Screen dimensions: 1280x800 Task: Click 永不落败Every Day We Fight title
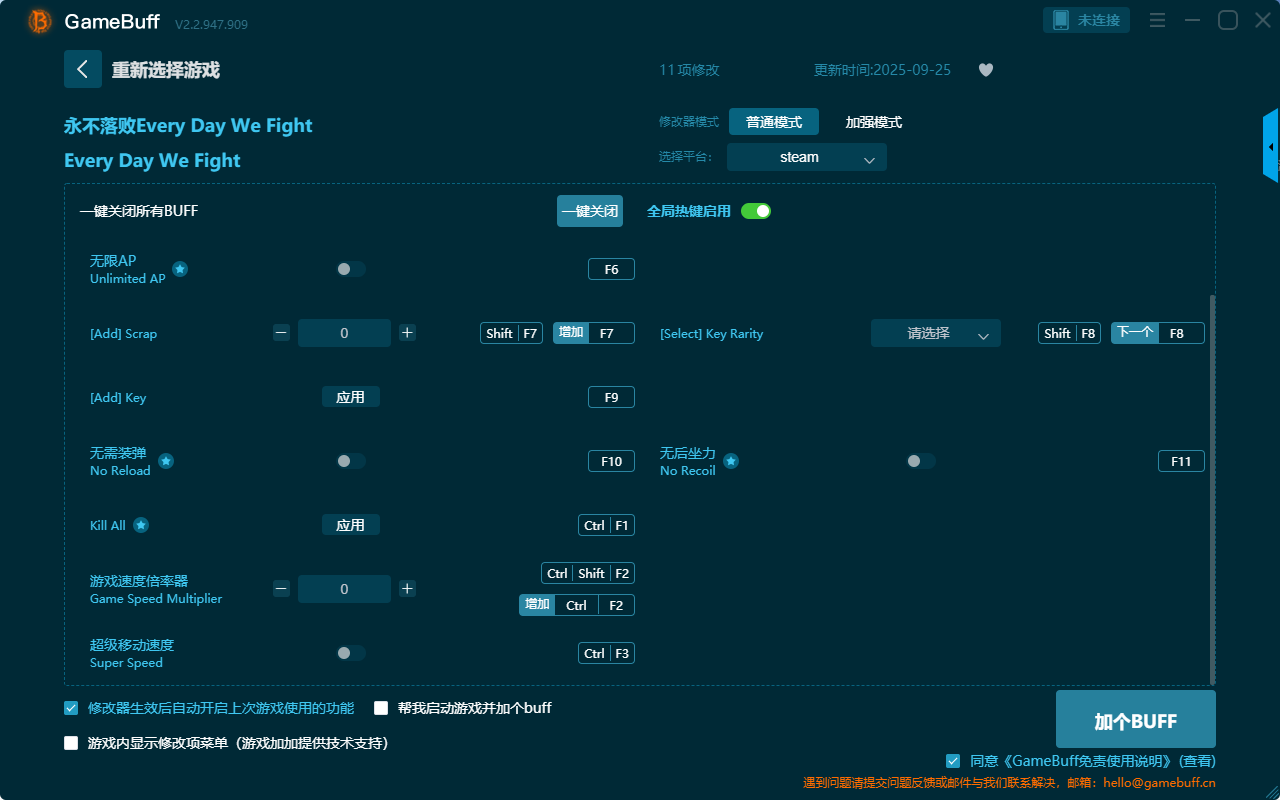[188, 125]
